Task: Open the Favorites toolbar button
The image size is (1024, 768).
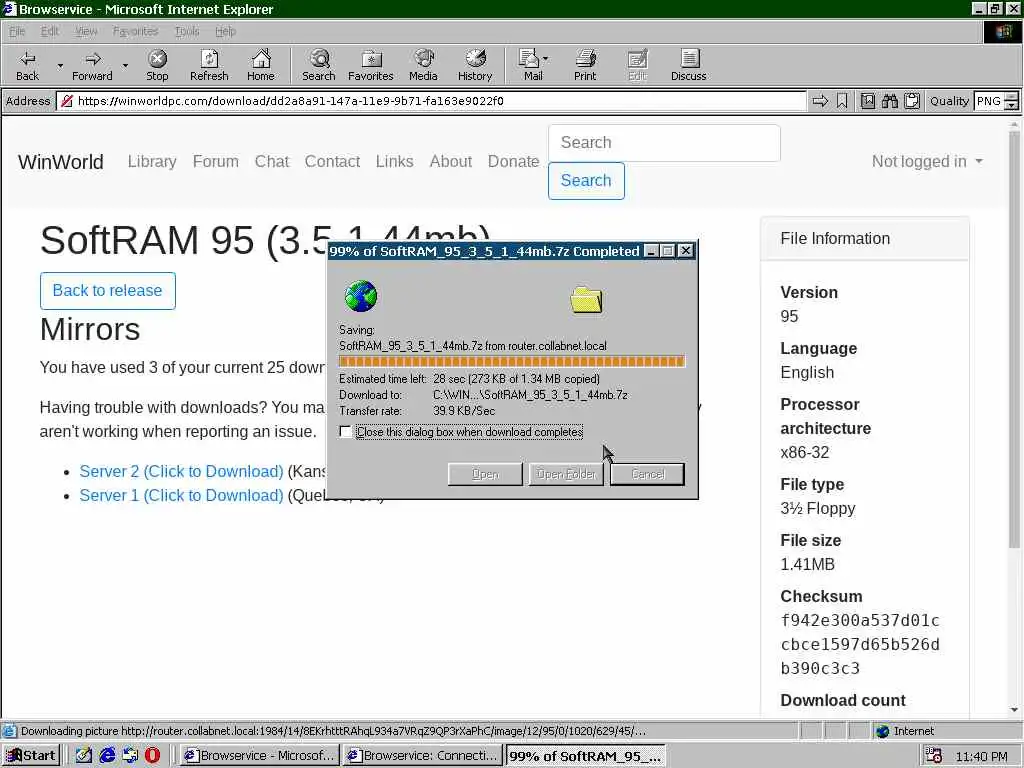Action: [x=371, y=65]
